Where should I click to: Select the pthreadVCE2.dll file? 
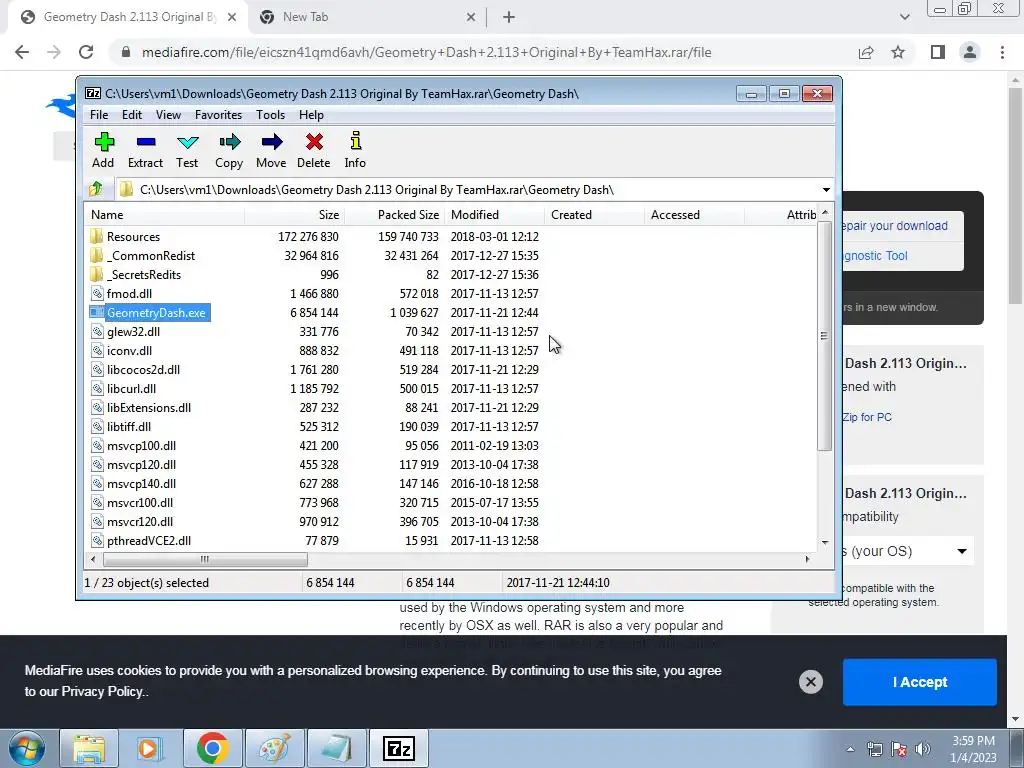(x=149, y=541)
